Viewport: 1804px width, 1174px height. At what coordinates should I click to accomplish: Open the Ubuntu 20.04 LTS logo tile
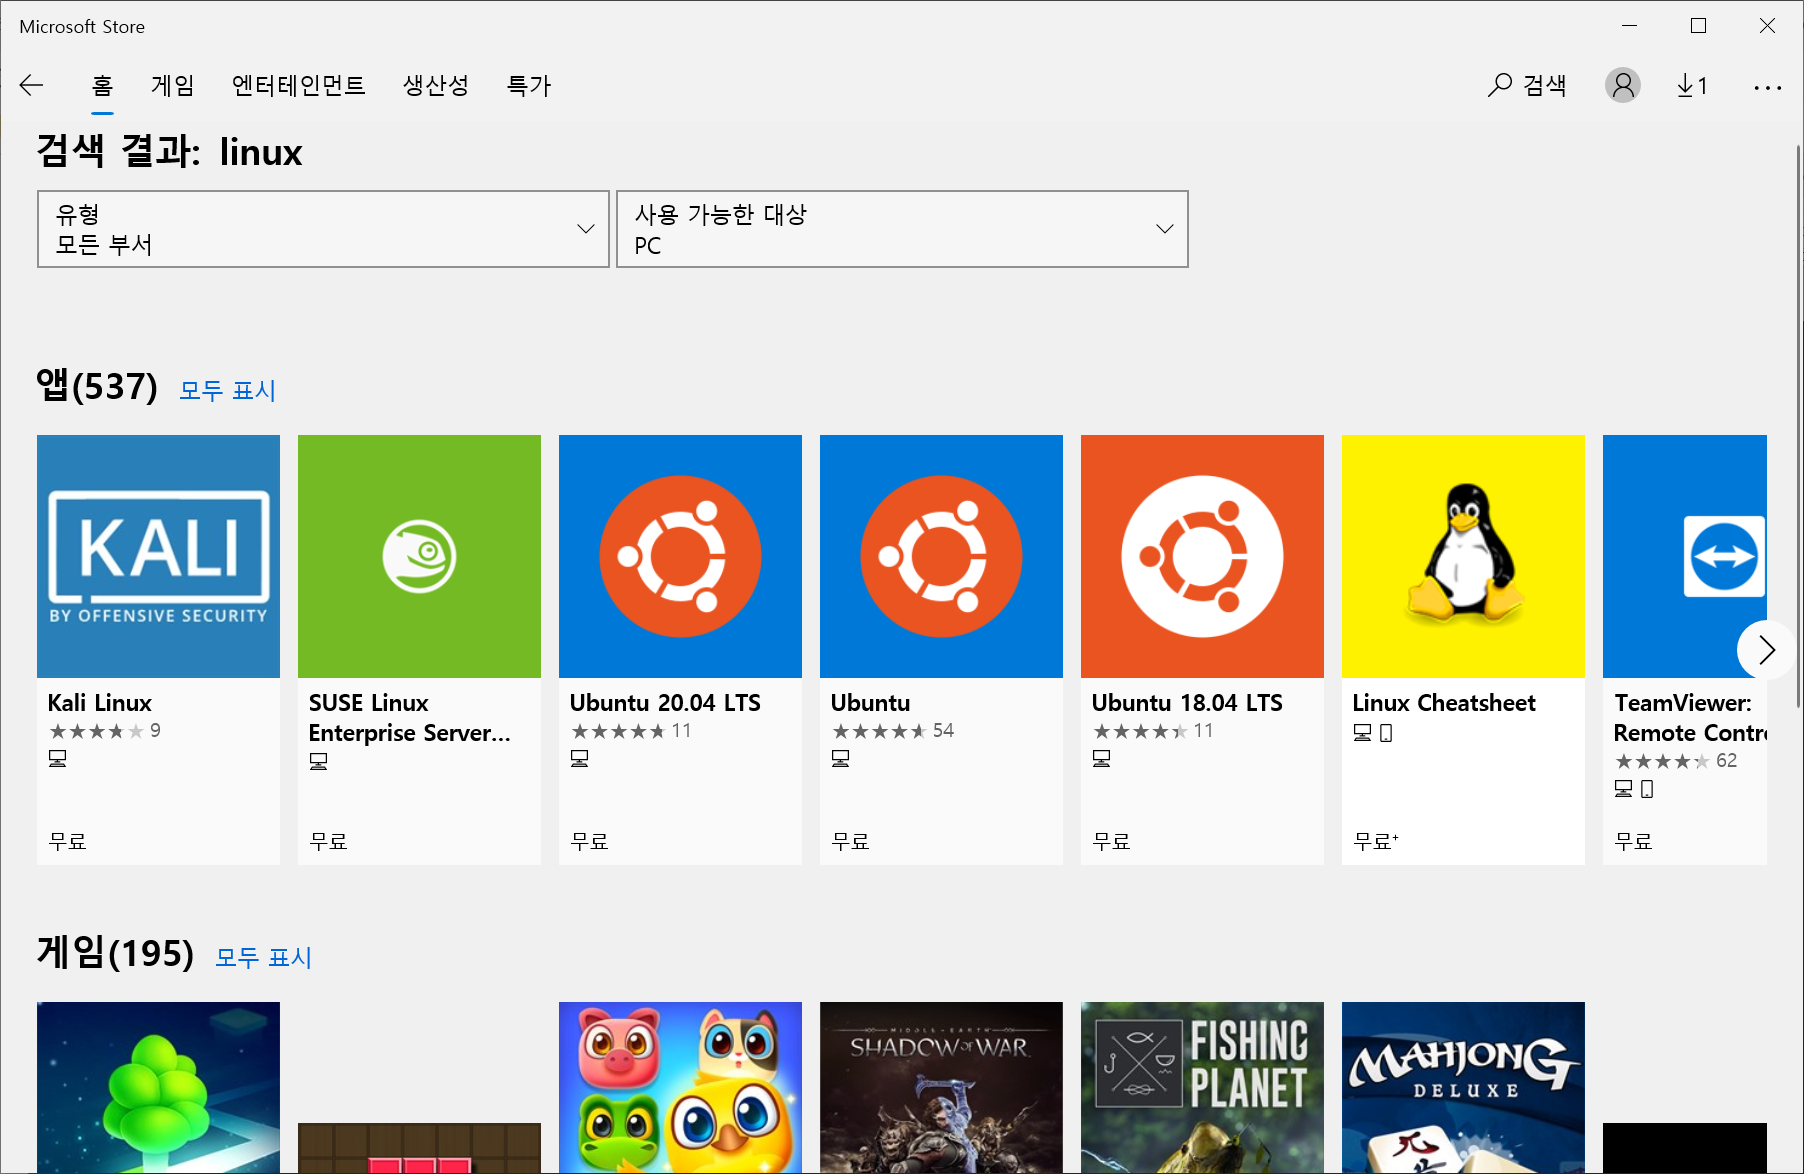680,556
